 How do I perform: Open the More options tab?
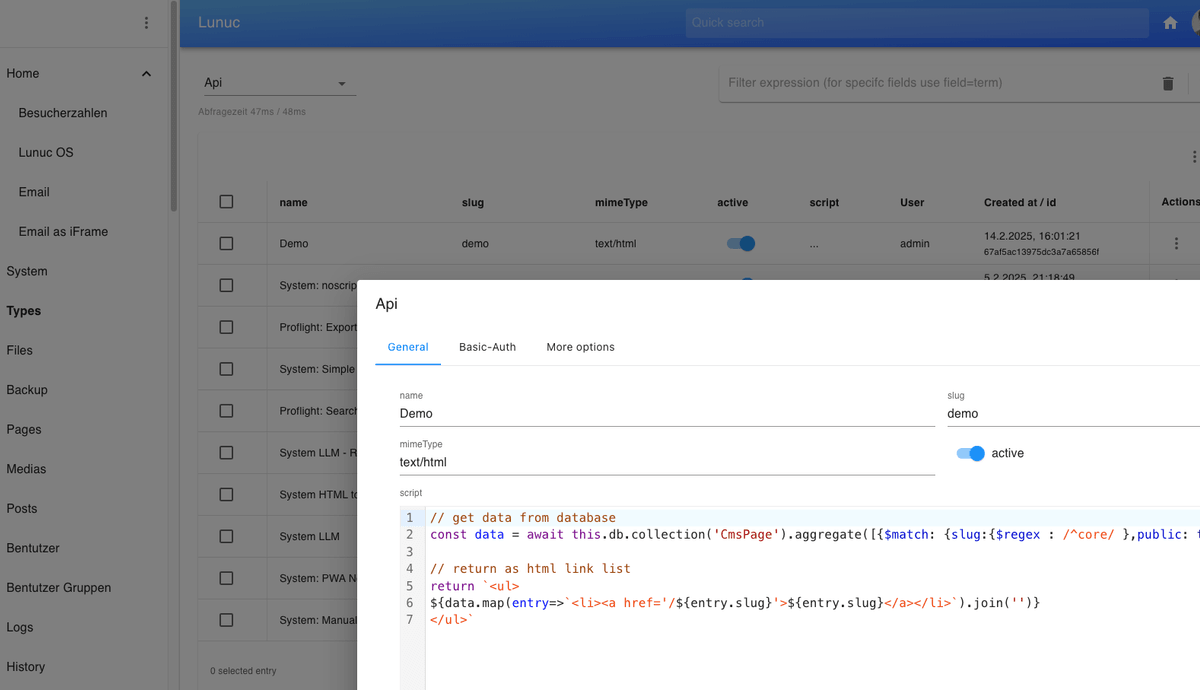pyautogui.click(x=580, y=347)
